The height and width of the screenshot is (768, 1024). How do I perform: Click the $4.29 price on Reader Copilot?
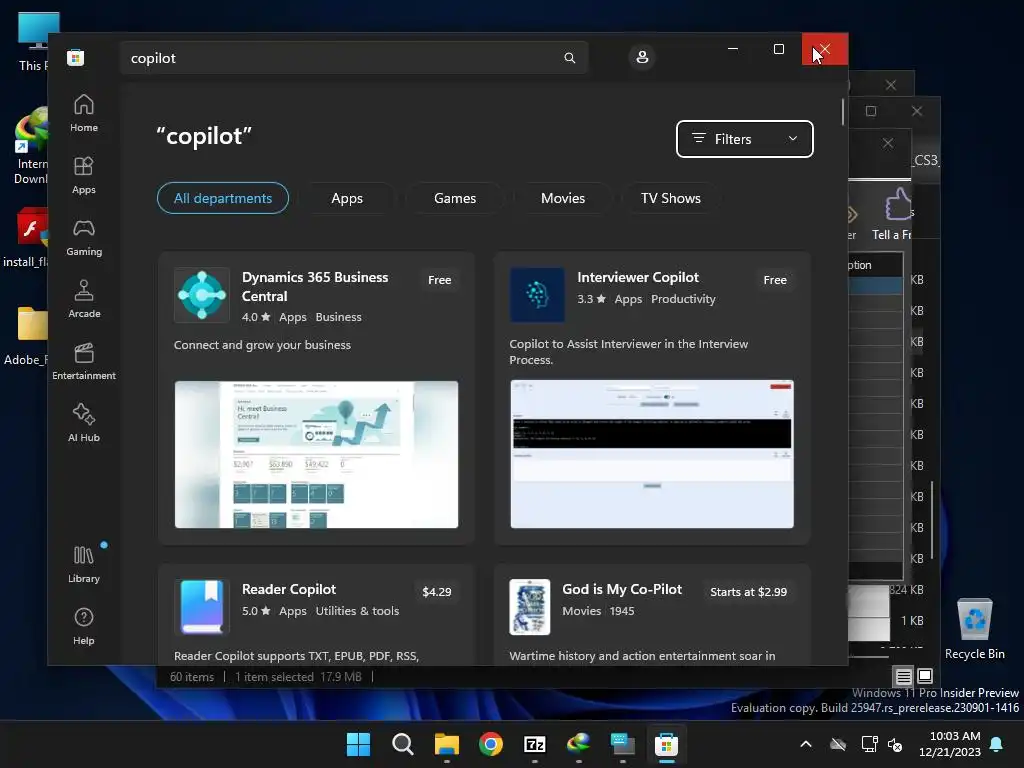(436, 592)
